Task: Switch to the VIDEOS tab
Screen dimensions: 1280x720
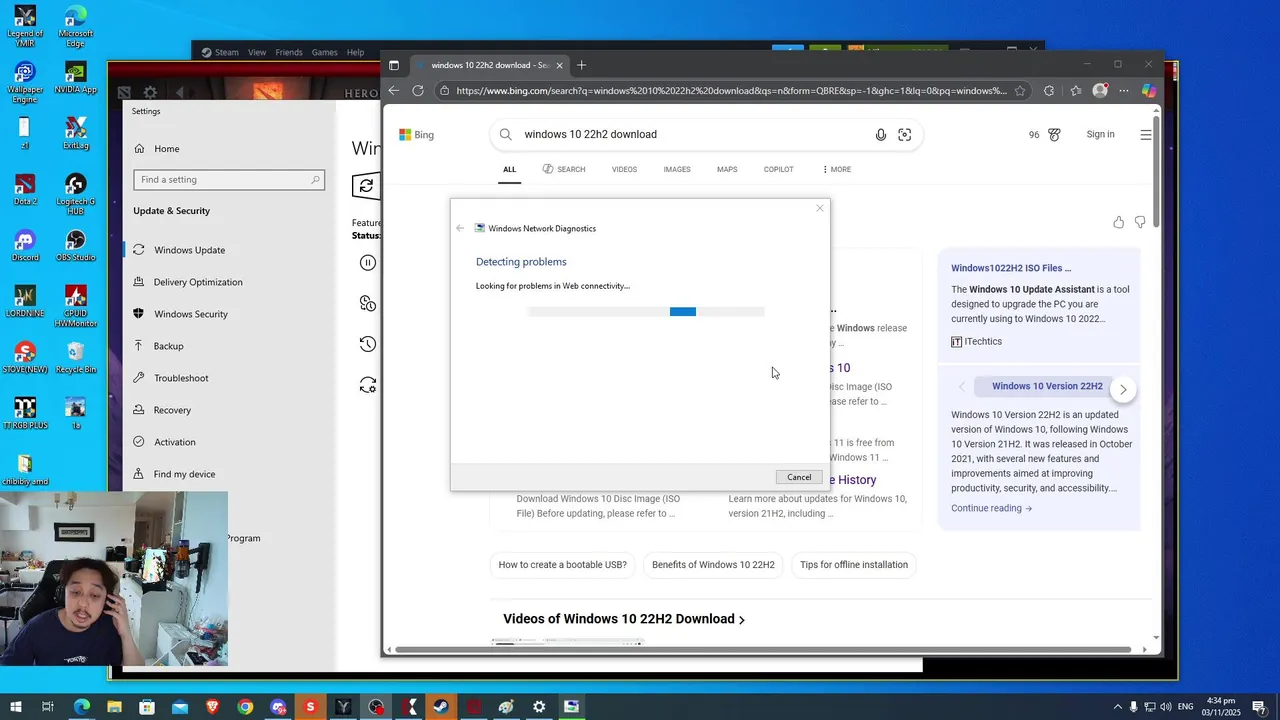Action: pyautogui.click(x=624, y=169)
